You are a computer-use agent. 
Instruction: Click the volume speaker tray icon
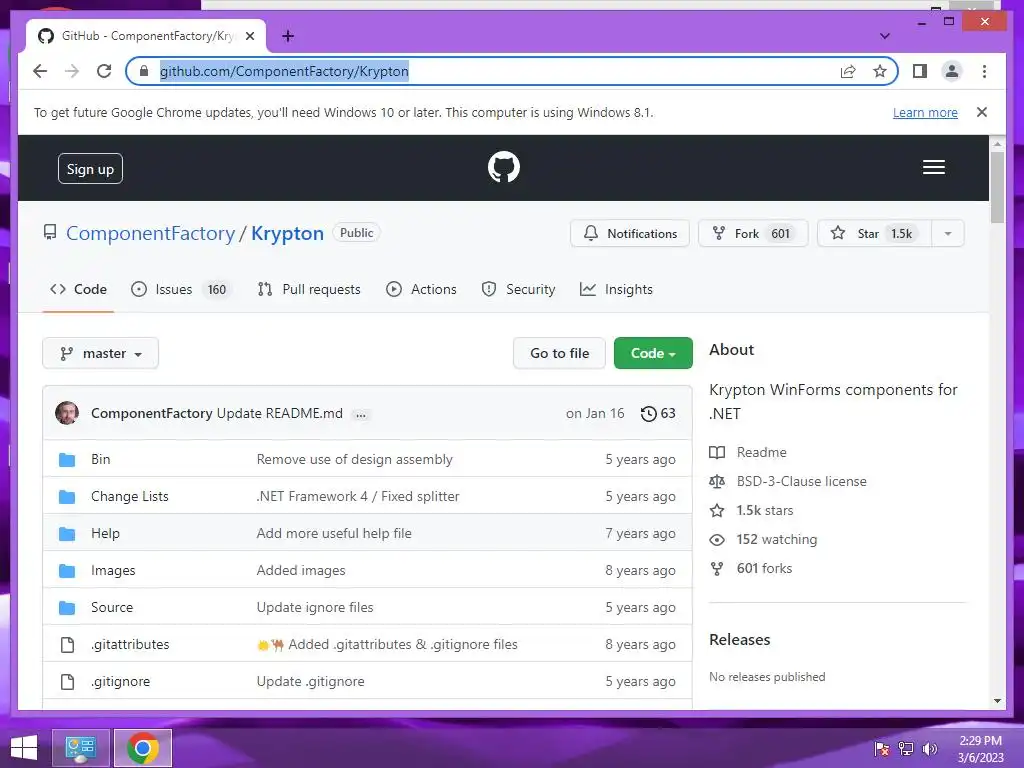tap(930, 749)
